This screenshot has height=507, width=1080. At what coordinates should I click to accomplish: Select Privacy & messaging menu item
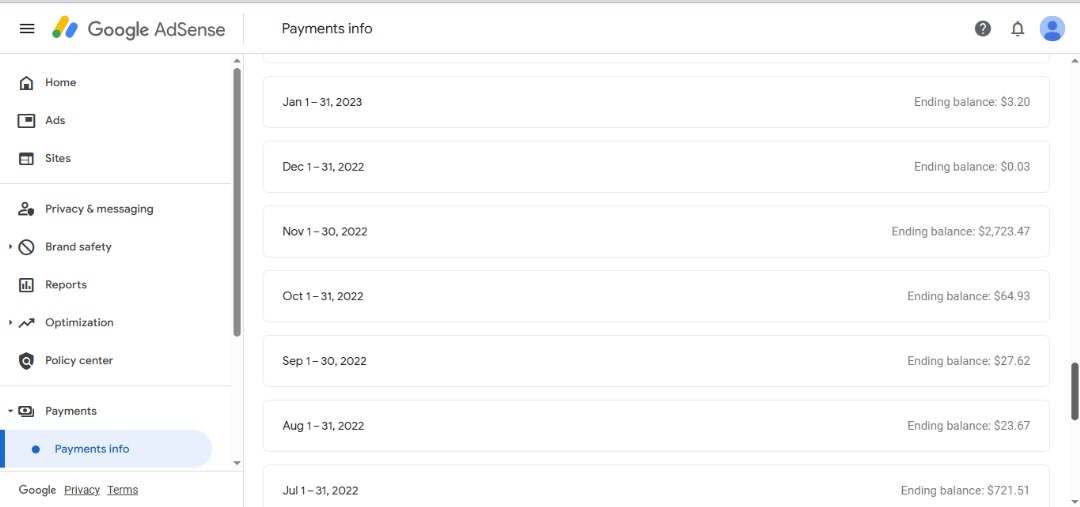(x=98, y=209)
